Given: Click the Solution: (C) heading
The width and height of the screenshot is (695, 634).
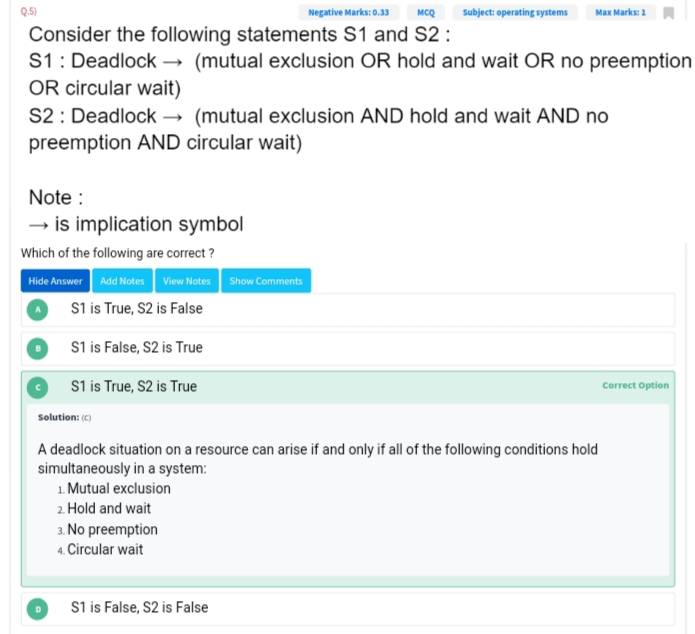Looking at the screenshot, I should 65,417.
